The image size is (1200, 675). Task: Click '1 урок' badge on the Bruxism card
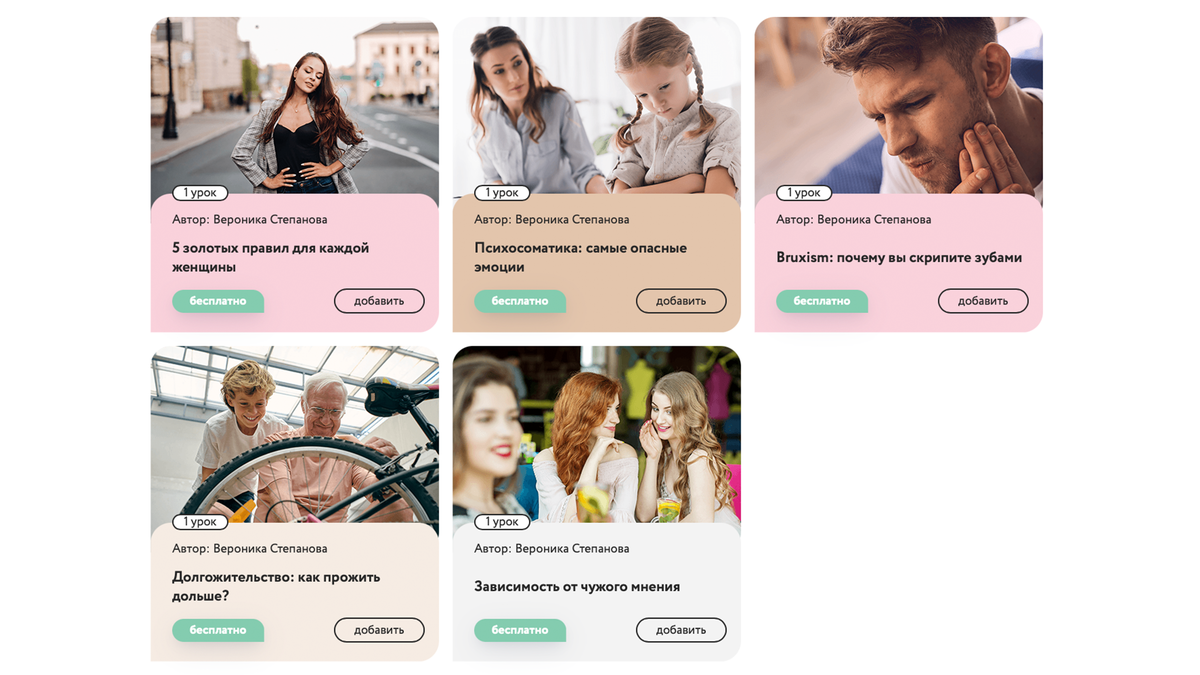click(x=804, y=193)
